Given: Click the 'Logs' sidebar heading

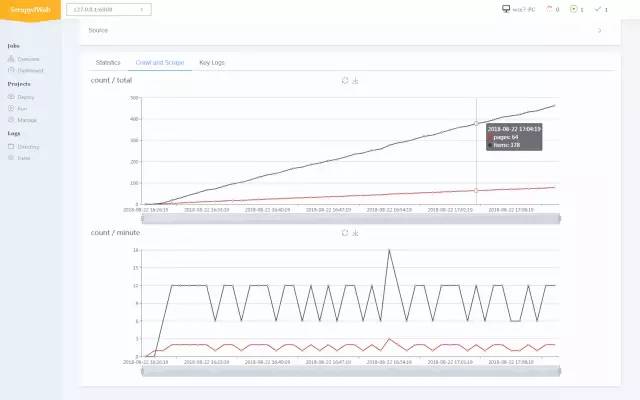Looking at the screenshot, I should pos(14,133).
